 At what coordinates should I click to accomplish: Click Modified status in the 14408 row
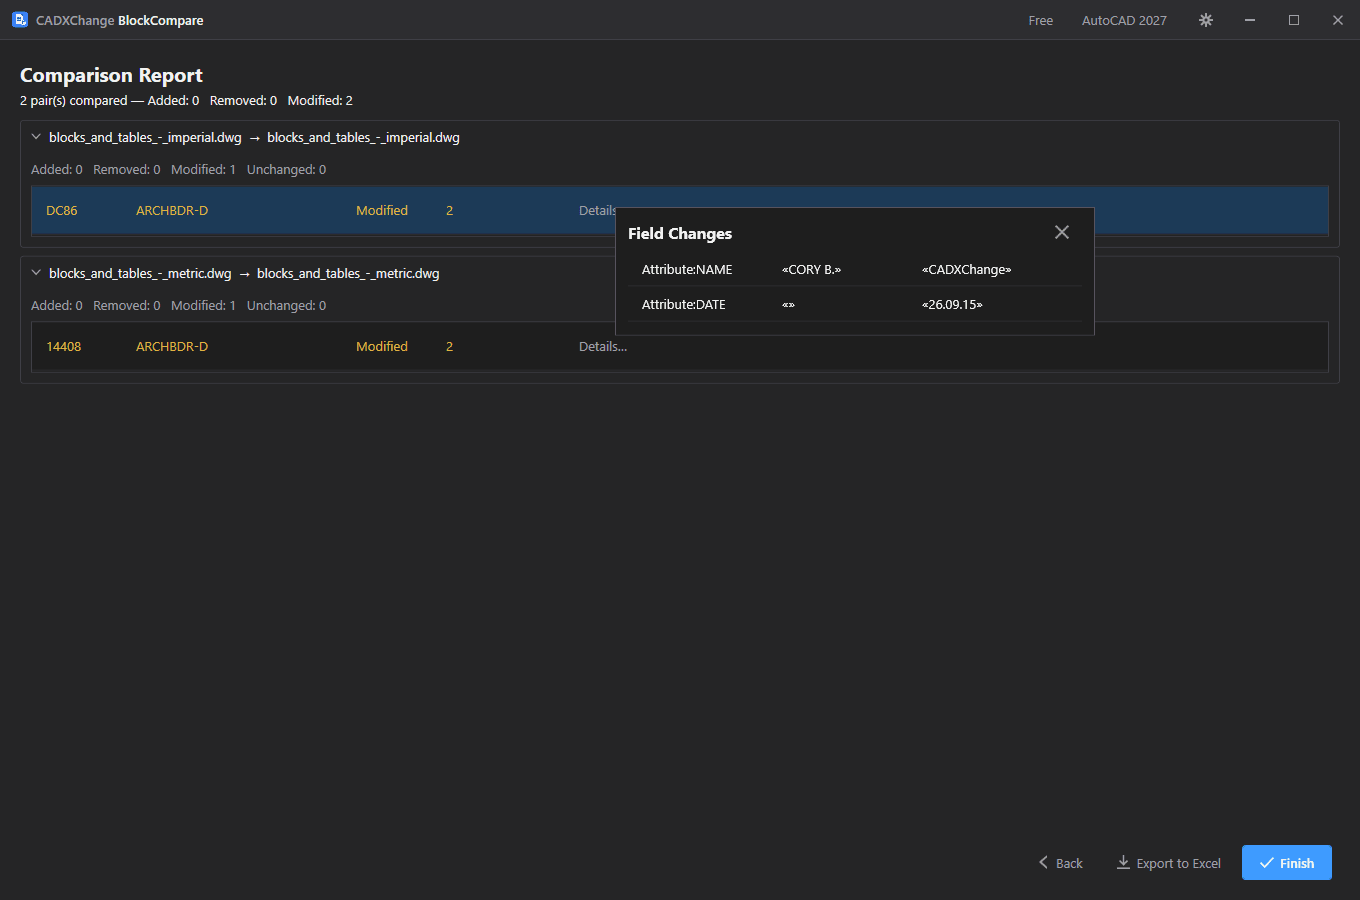click(x=382, y=346)
